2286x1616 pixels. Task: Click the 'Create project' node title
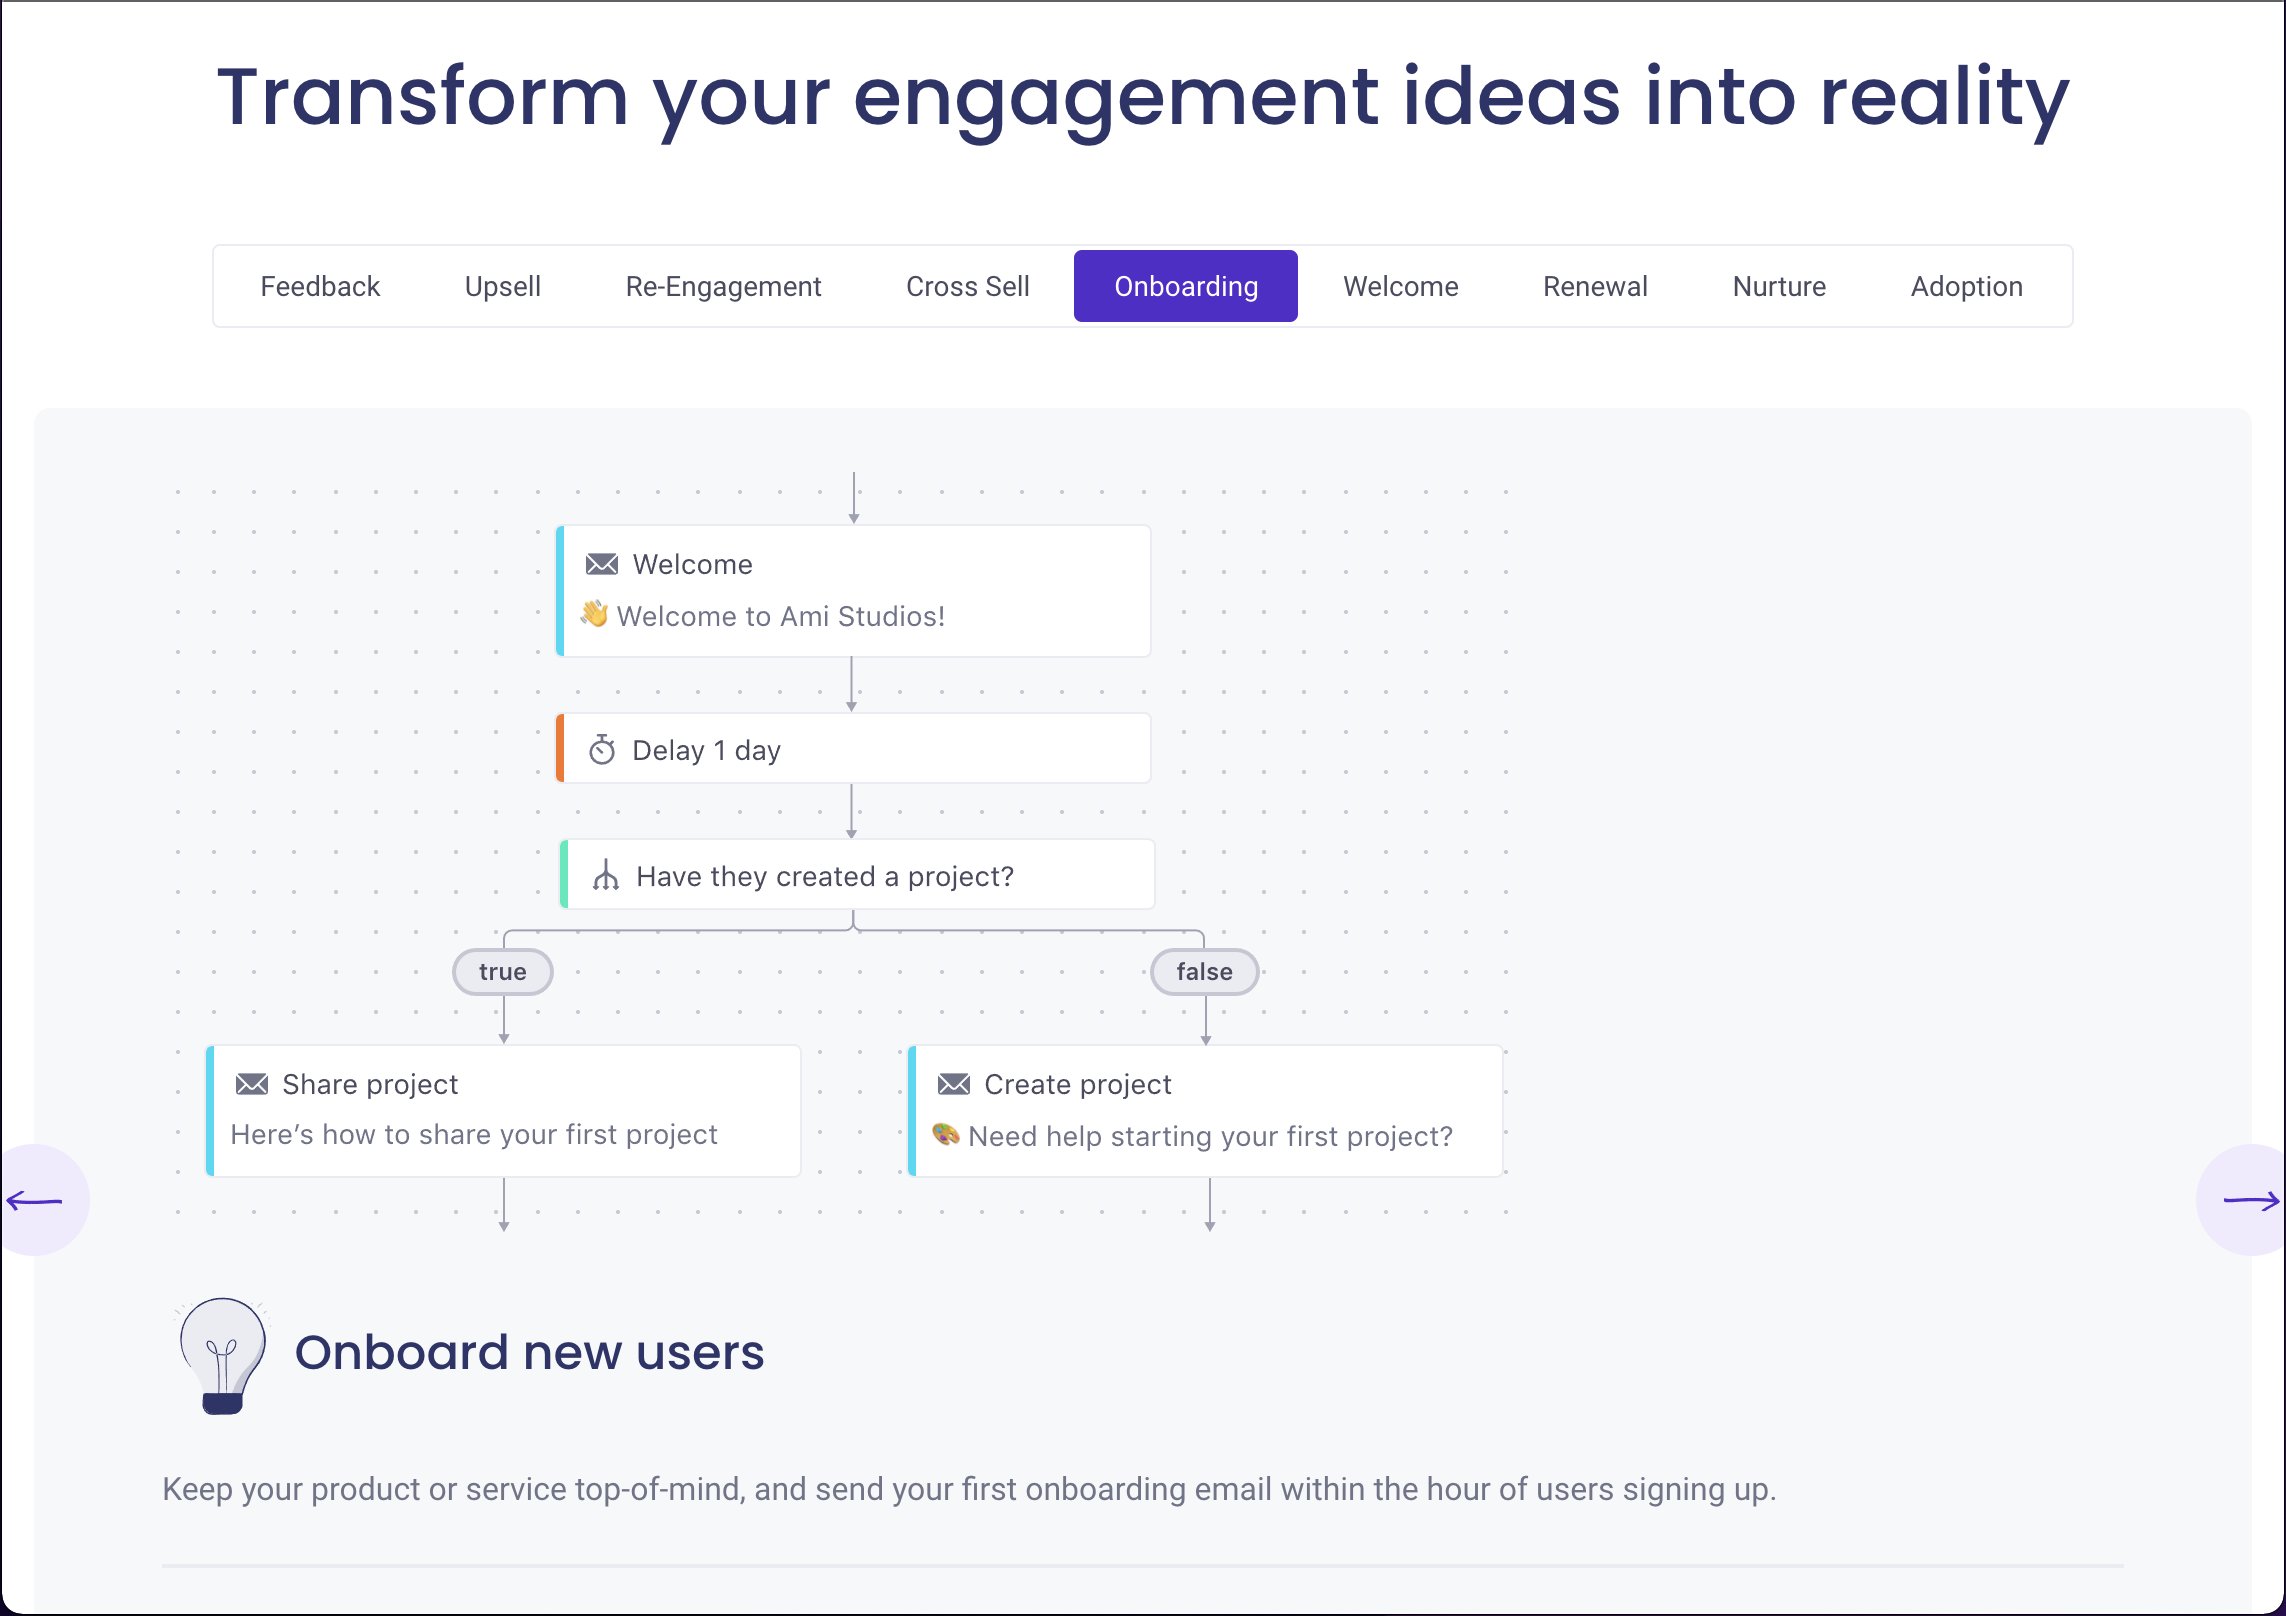[1078, 1084]
